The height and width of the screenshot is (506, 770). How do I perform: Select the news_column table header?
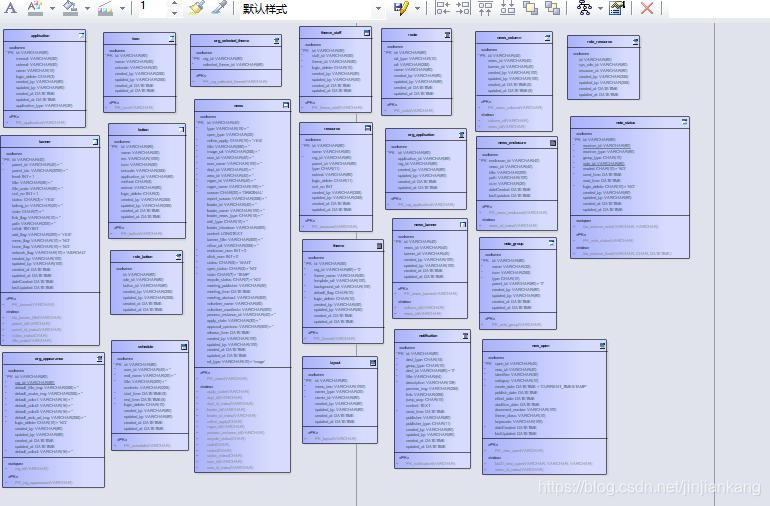[x=513, y=38]
